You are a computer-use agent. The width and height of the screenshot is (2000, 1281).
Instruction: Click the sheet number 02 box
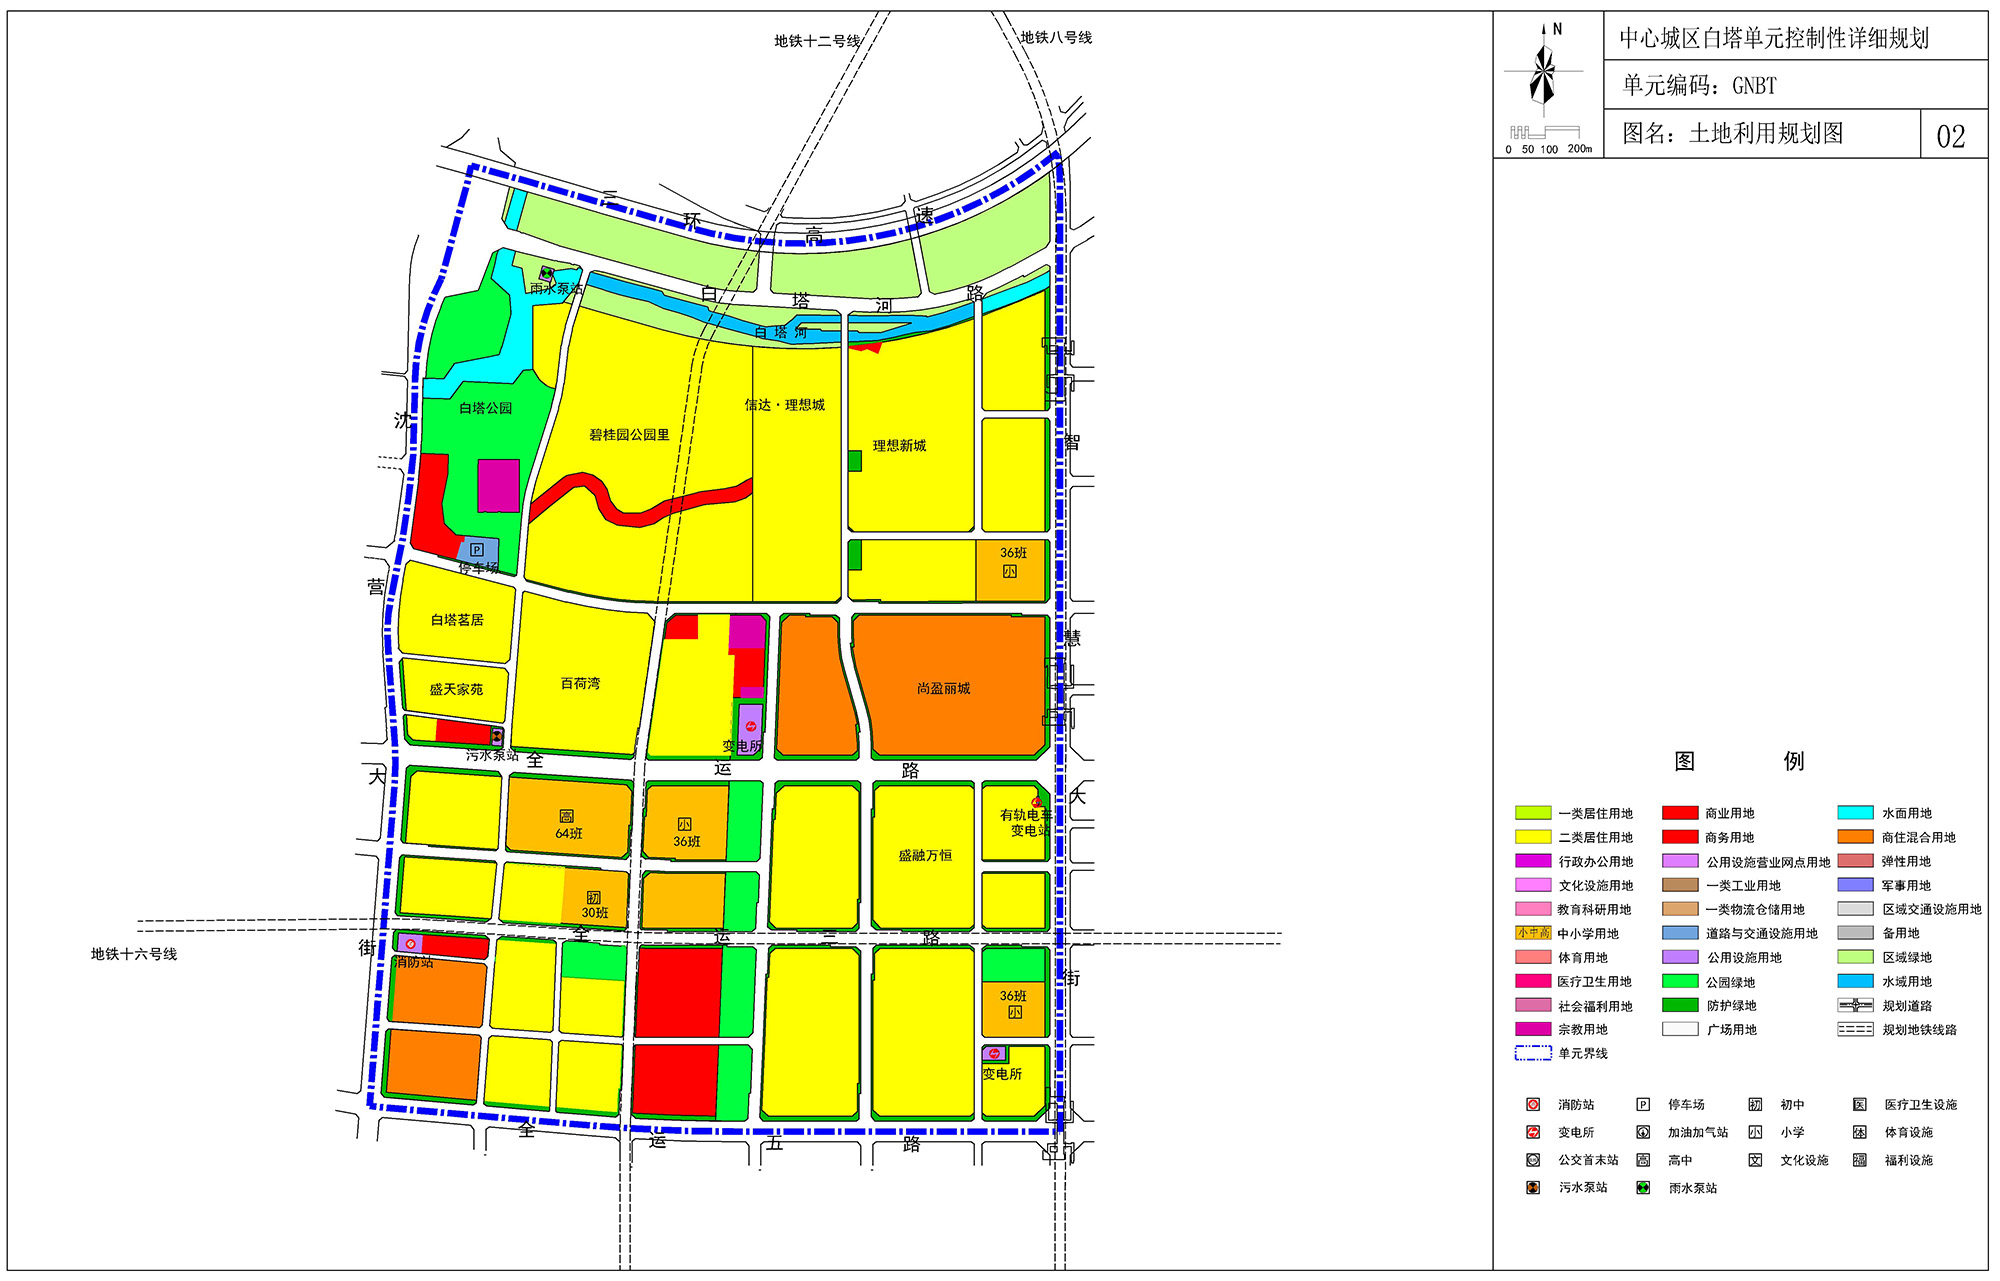(x=1951, y=136)
